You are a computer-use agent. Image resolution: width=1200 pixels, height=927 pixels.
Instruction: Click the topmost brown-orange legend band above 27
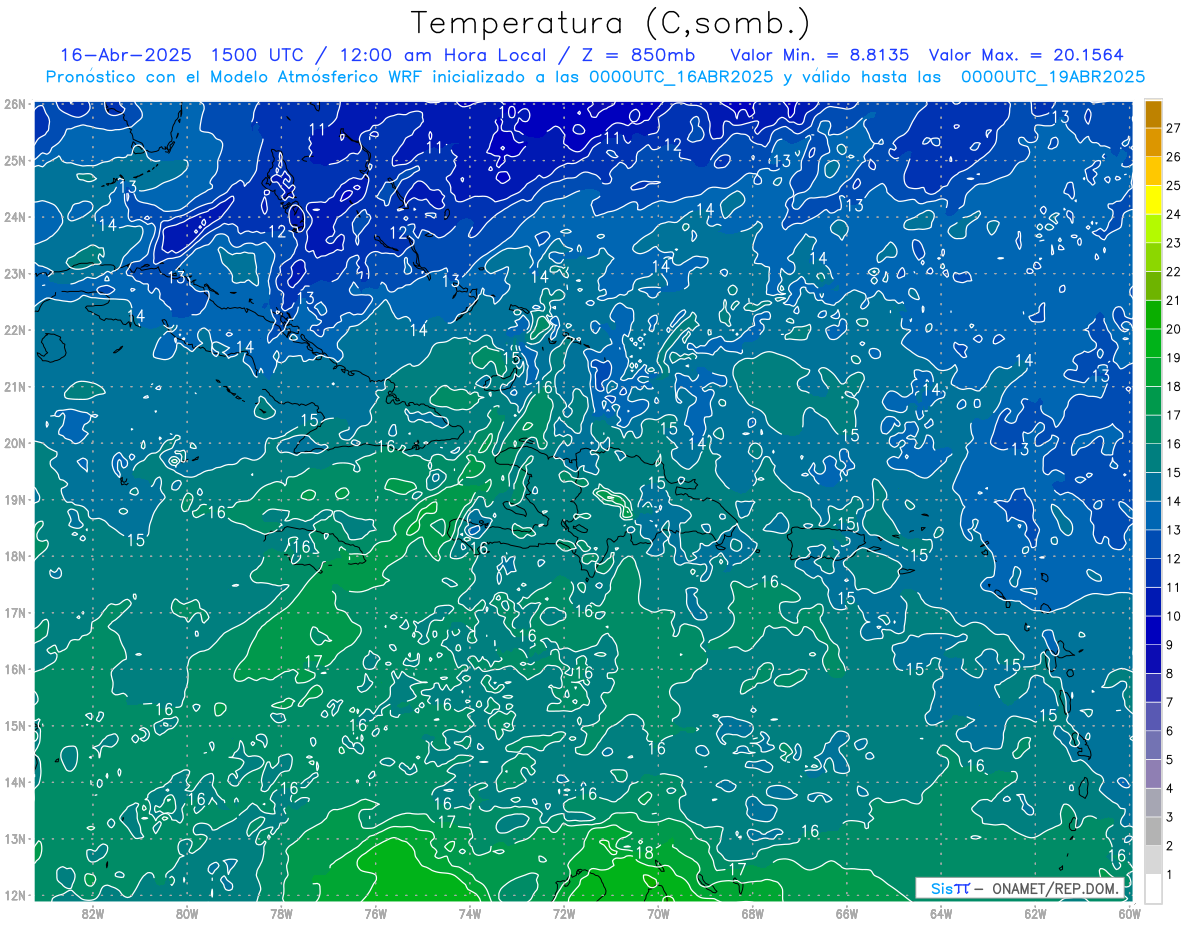[1153, 113]
